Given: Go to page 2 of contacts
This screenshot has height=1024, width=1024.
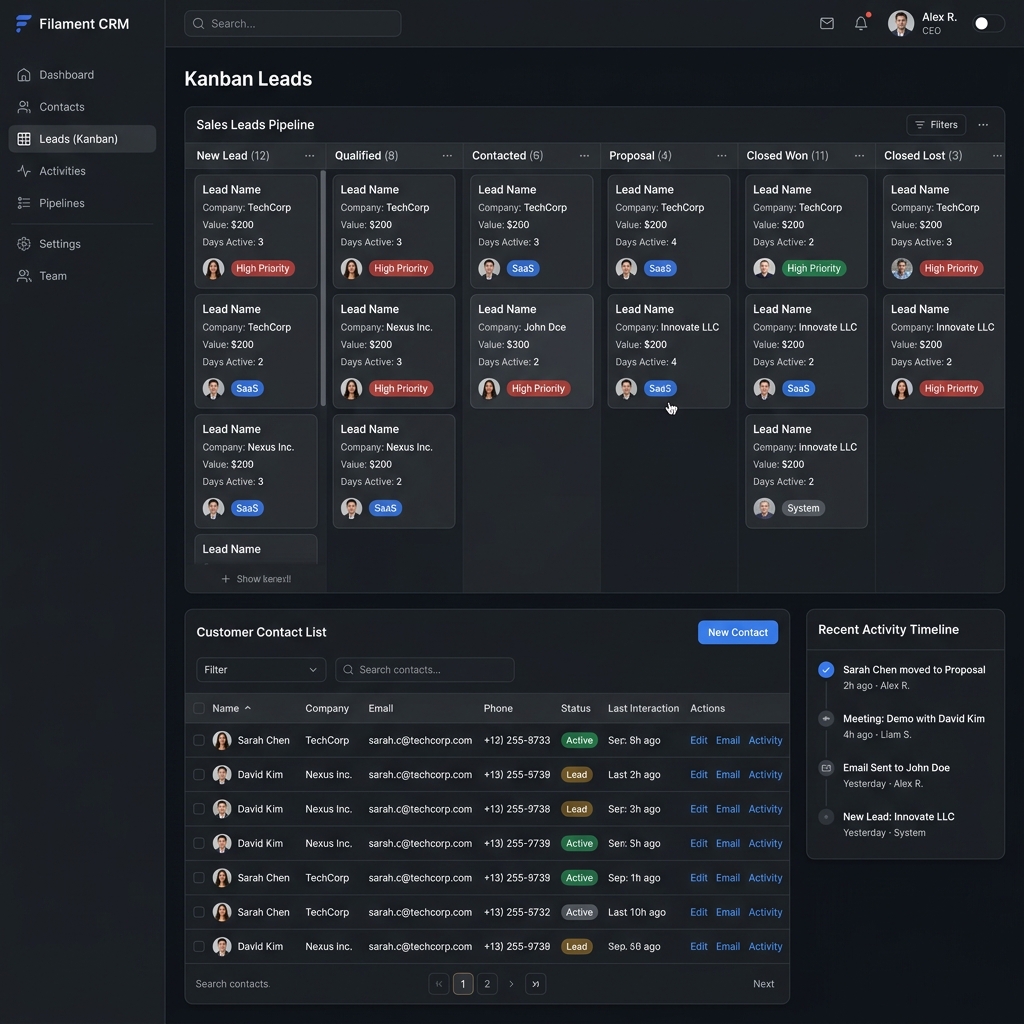Looking at the screenshot, I should coord(487,983).
